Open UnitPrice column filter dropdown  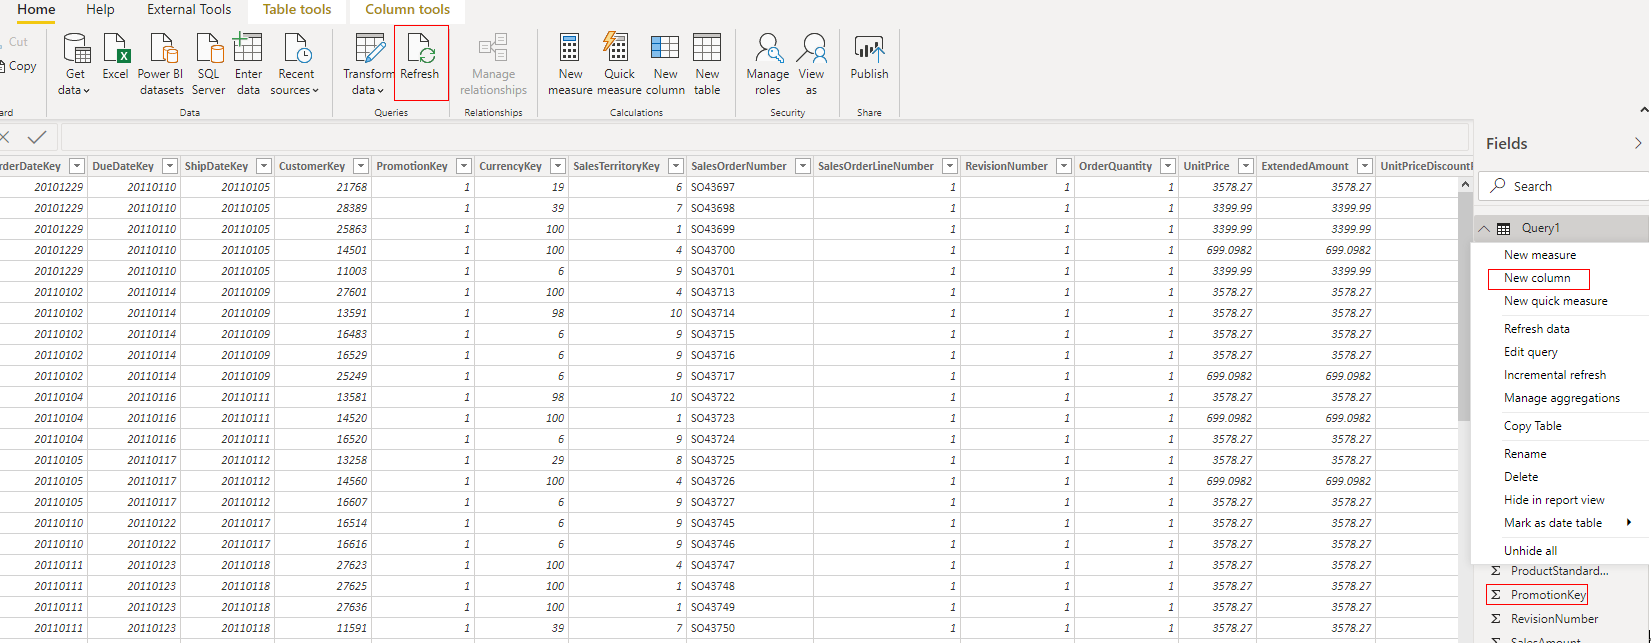coord(1246,166)
